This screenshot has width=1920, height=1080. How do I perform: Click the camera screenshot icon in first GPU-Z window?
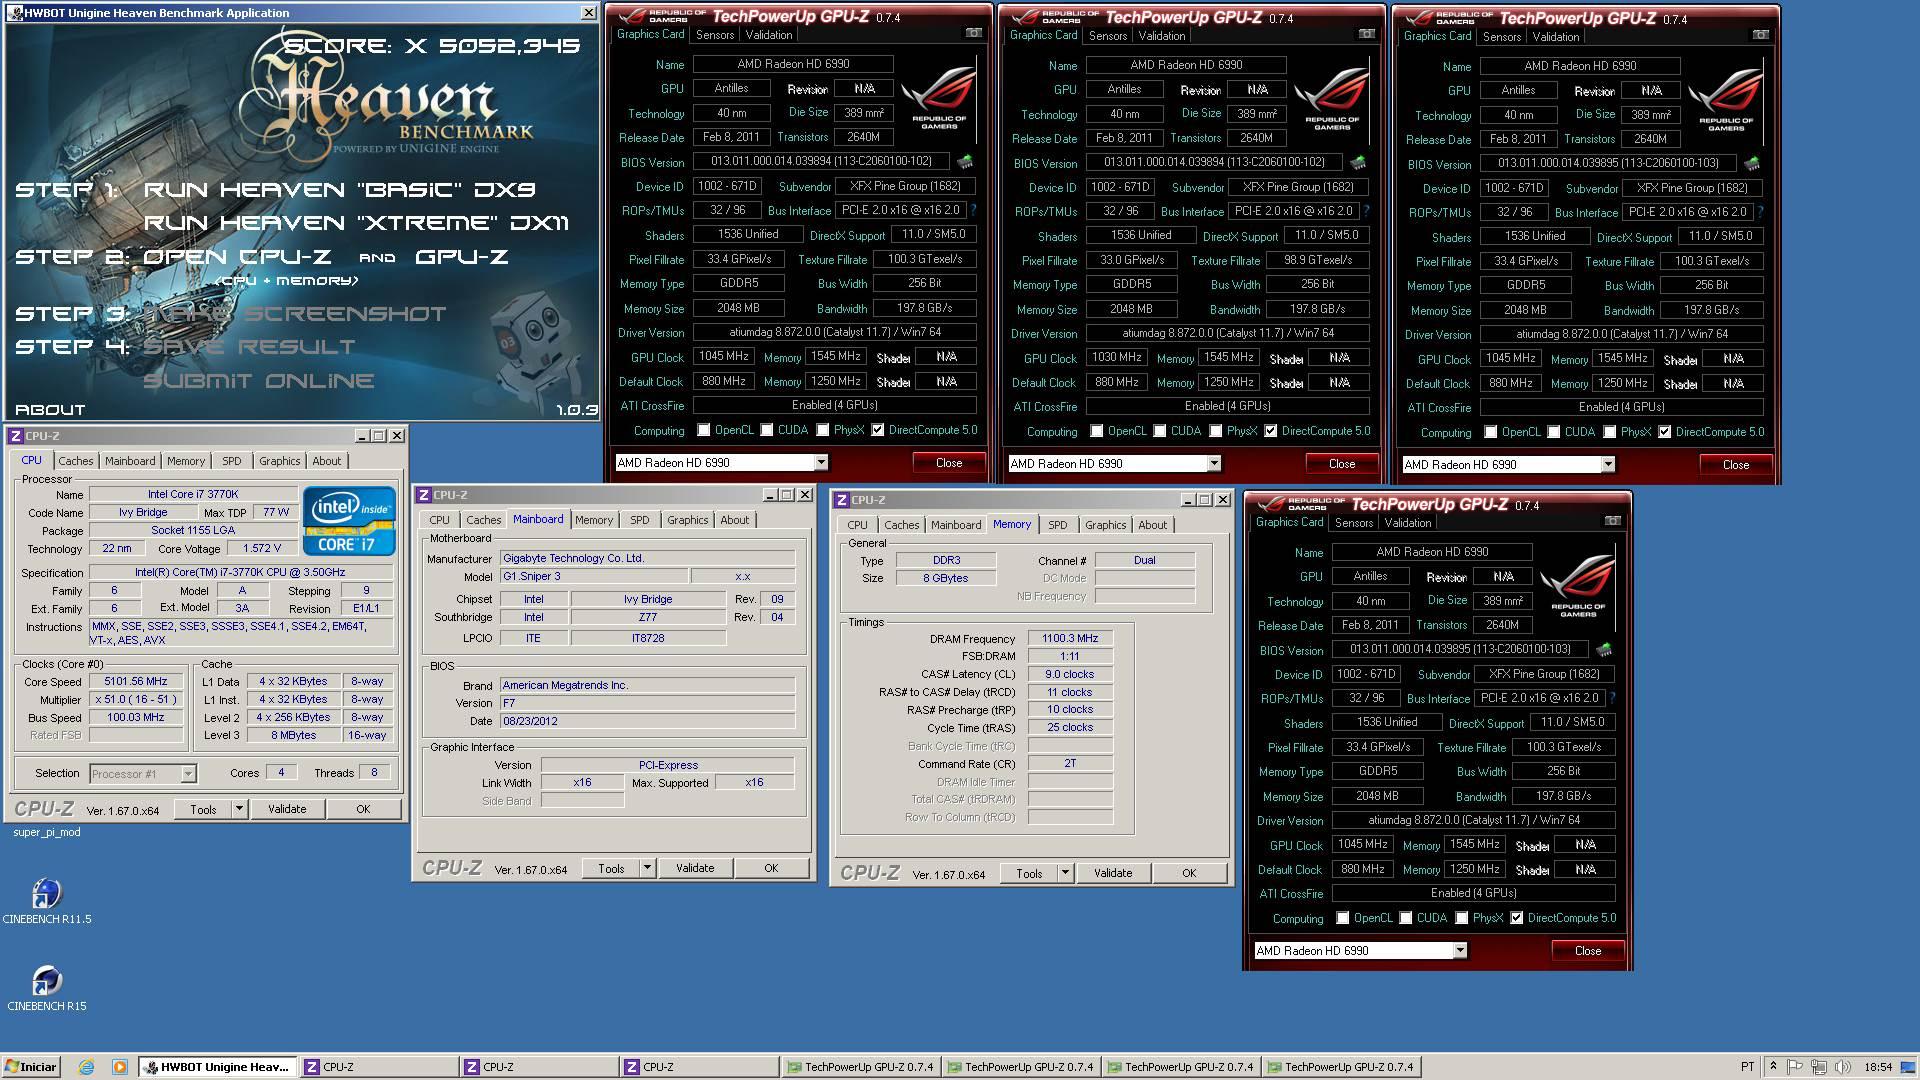973,34
